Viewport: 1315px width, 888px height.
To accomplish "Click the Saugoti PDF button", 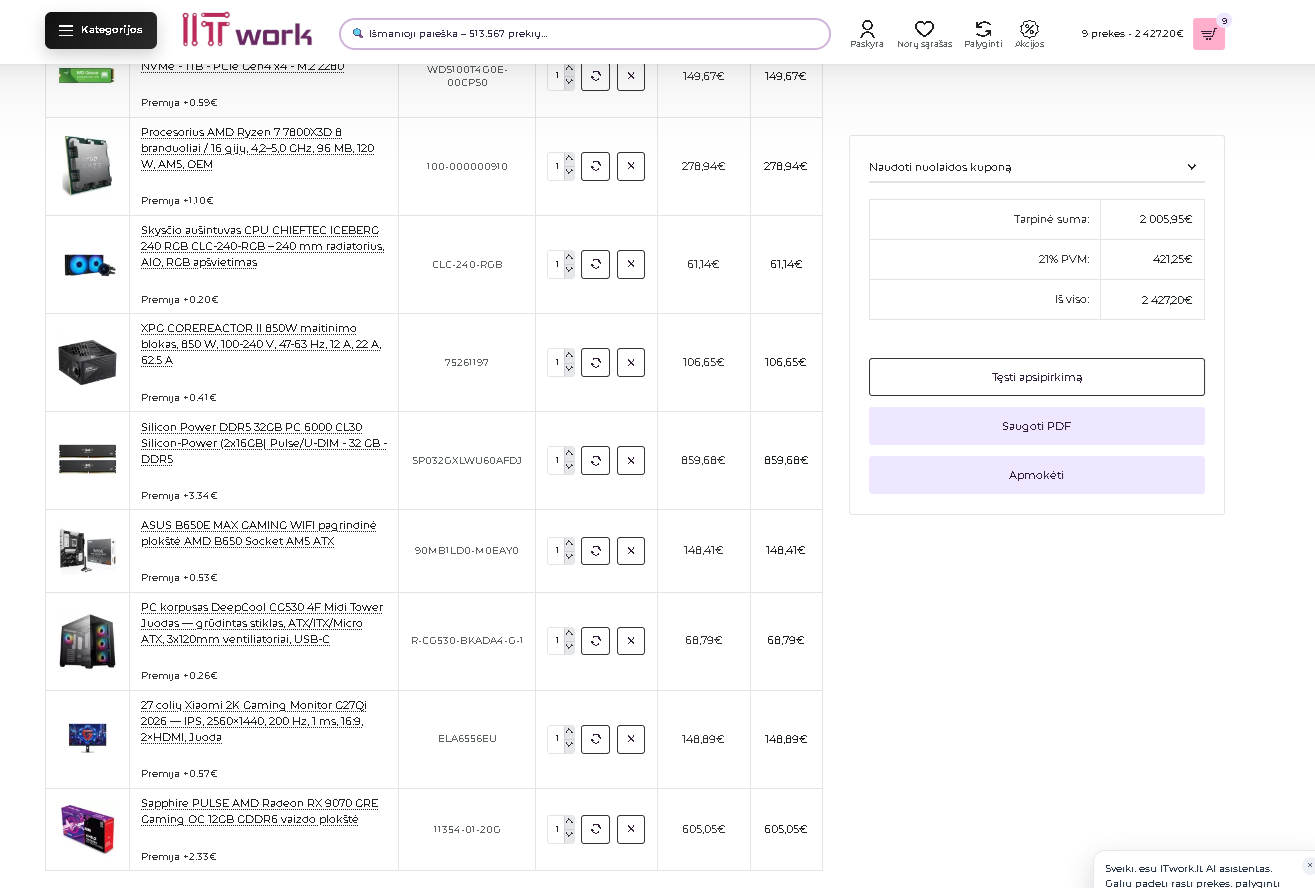I will [x=1036, y=426].
